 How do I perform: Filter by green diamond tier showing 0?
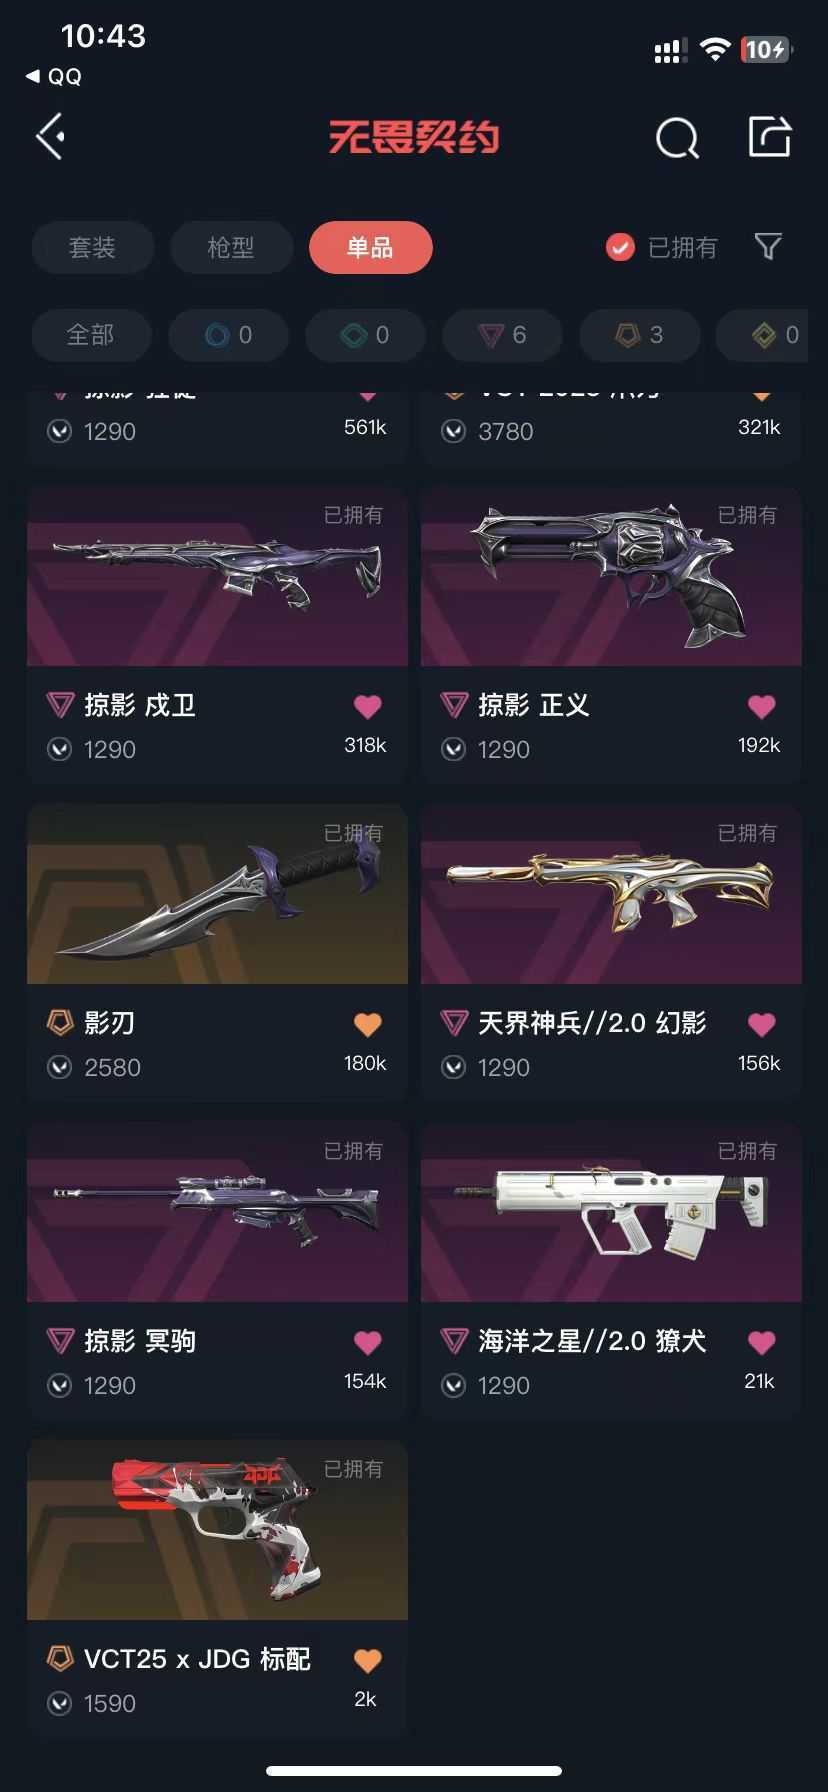point(365,335)
